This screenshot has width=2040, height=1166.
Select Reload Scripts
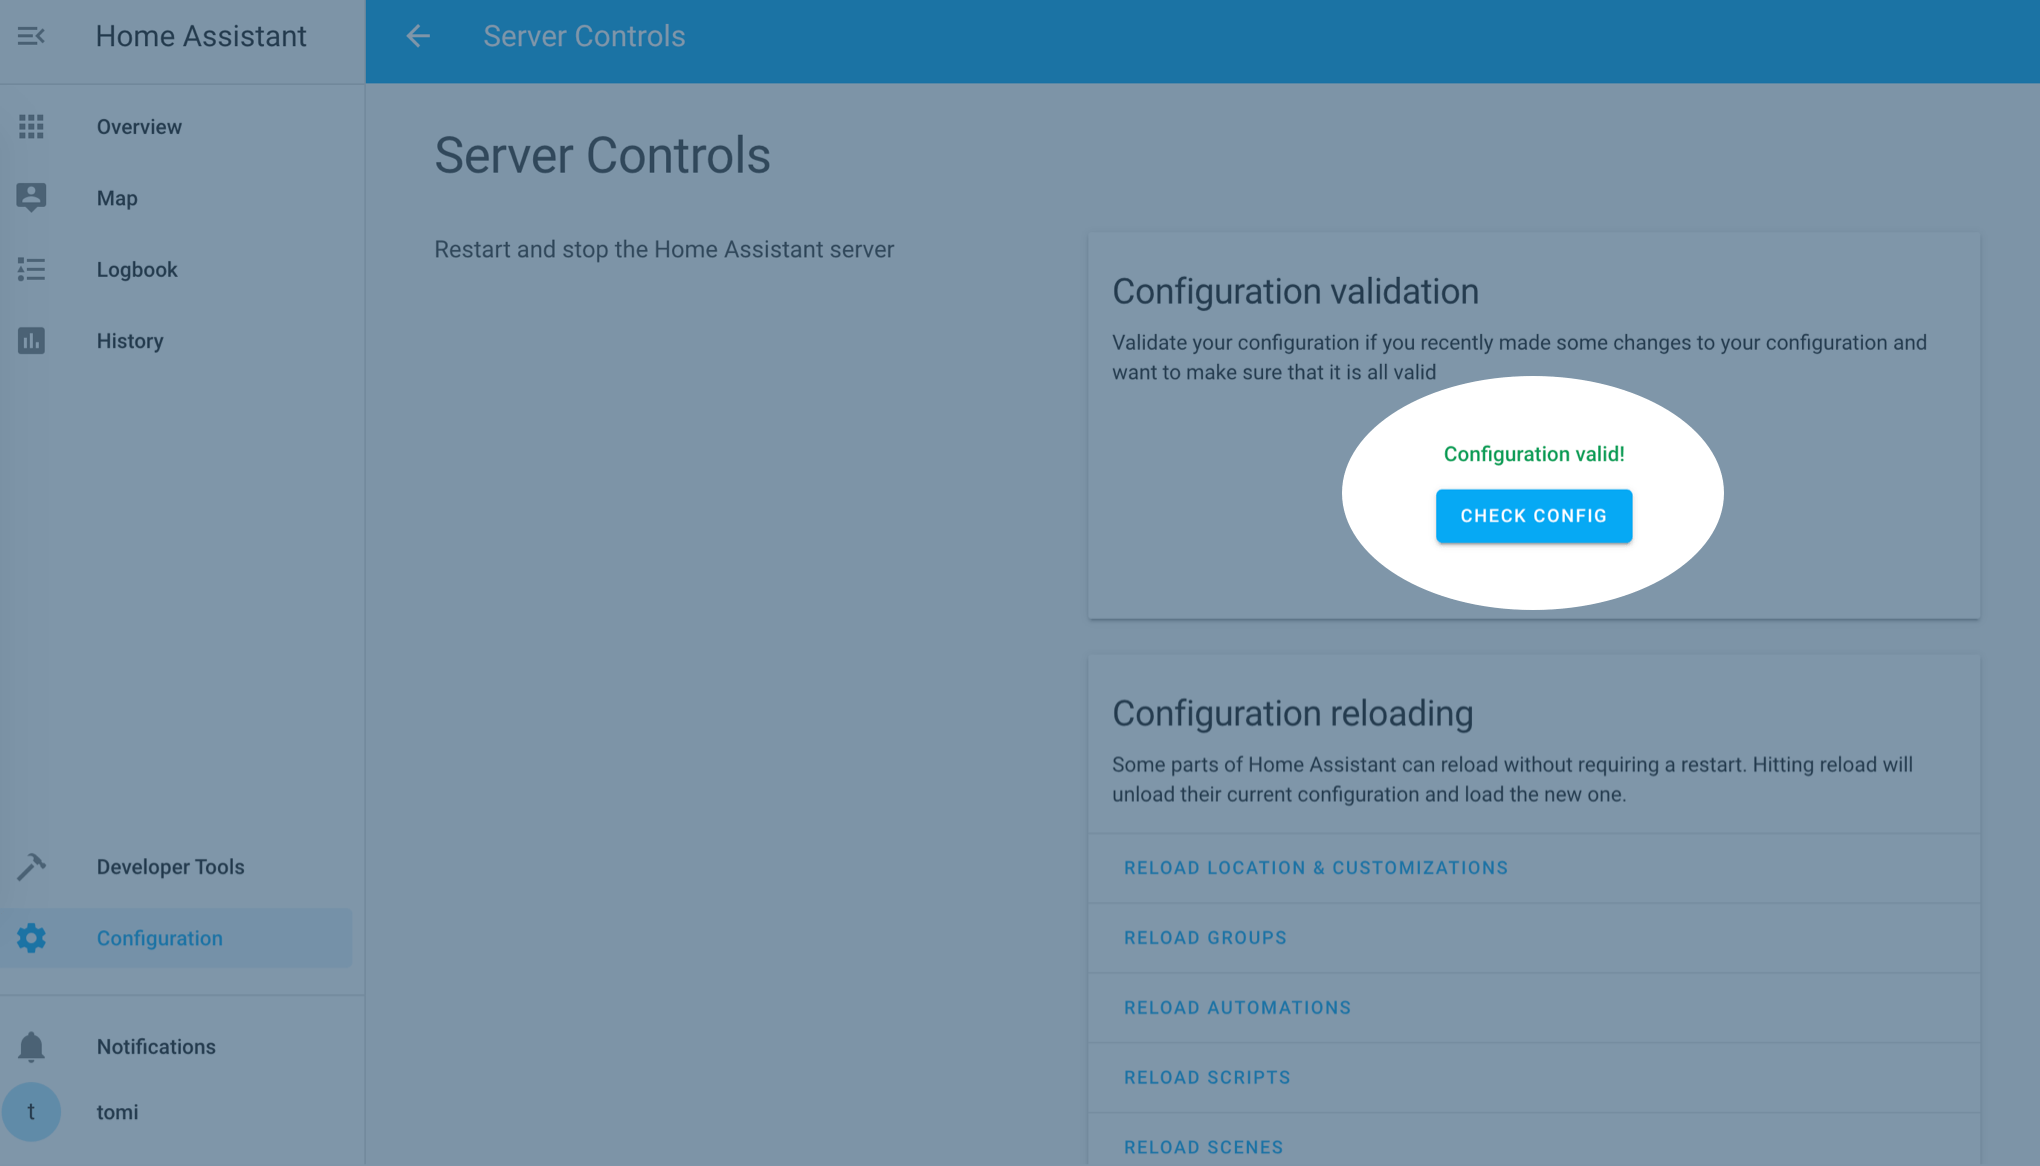click(x=1206, y=1077)
